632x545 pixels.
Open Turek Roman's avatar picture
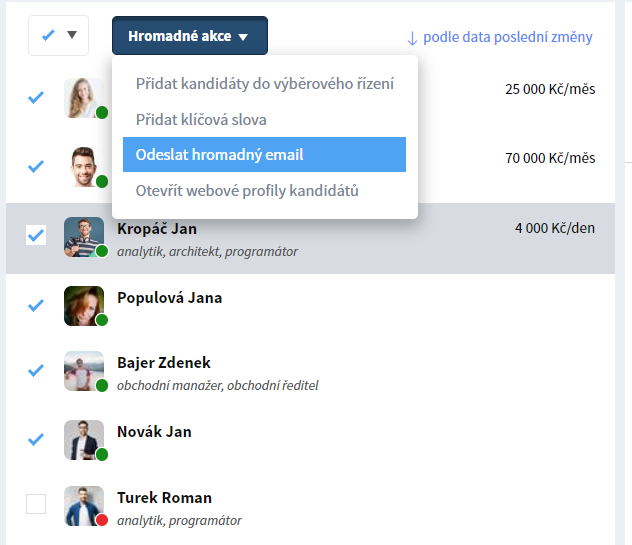[x=84, y=506]
